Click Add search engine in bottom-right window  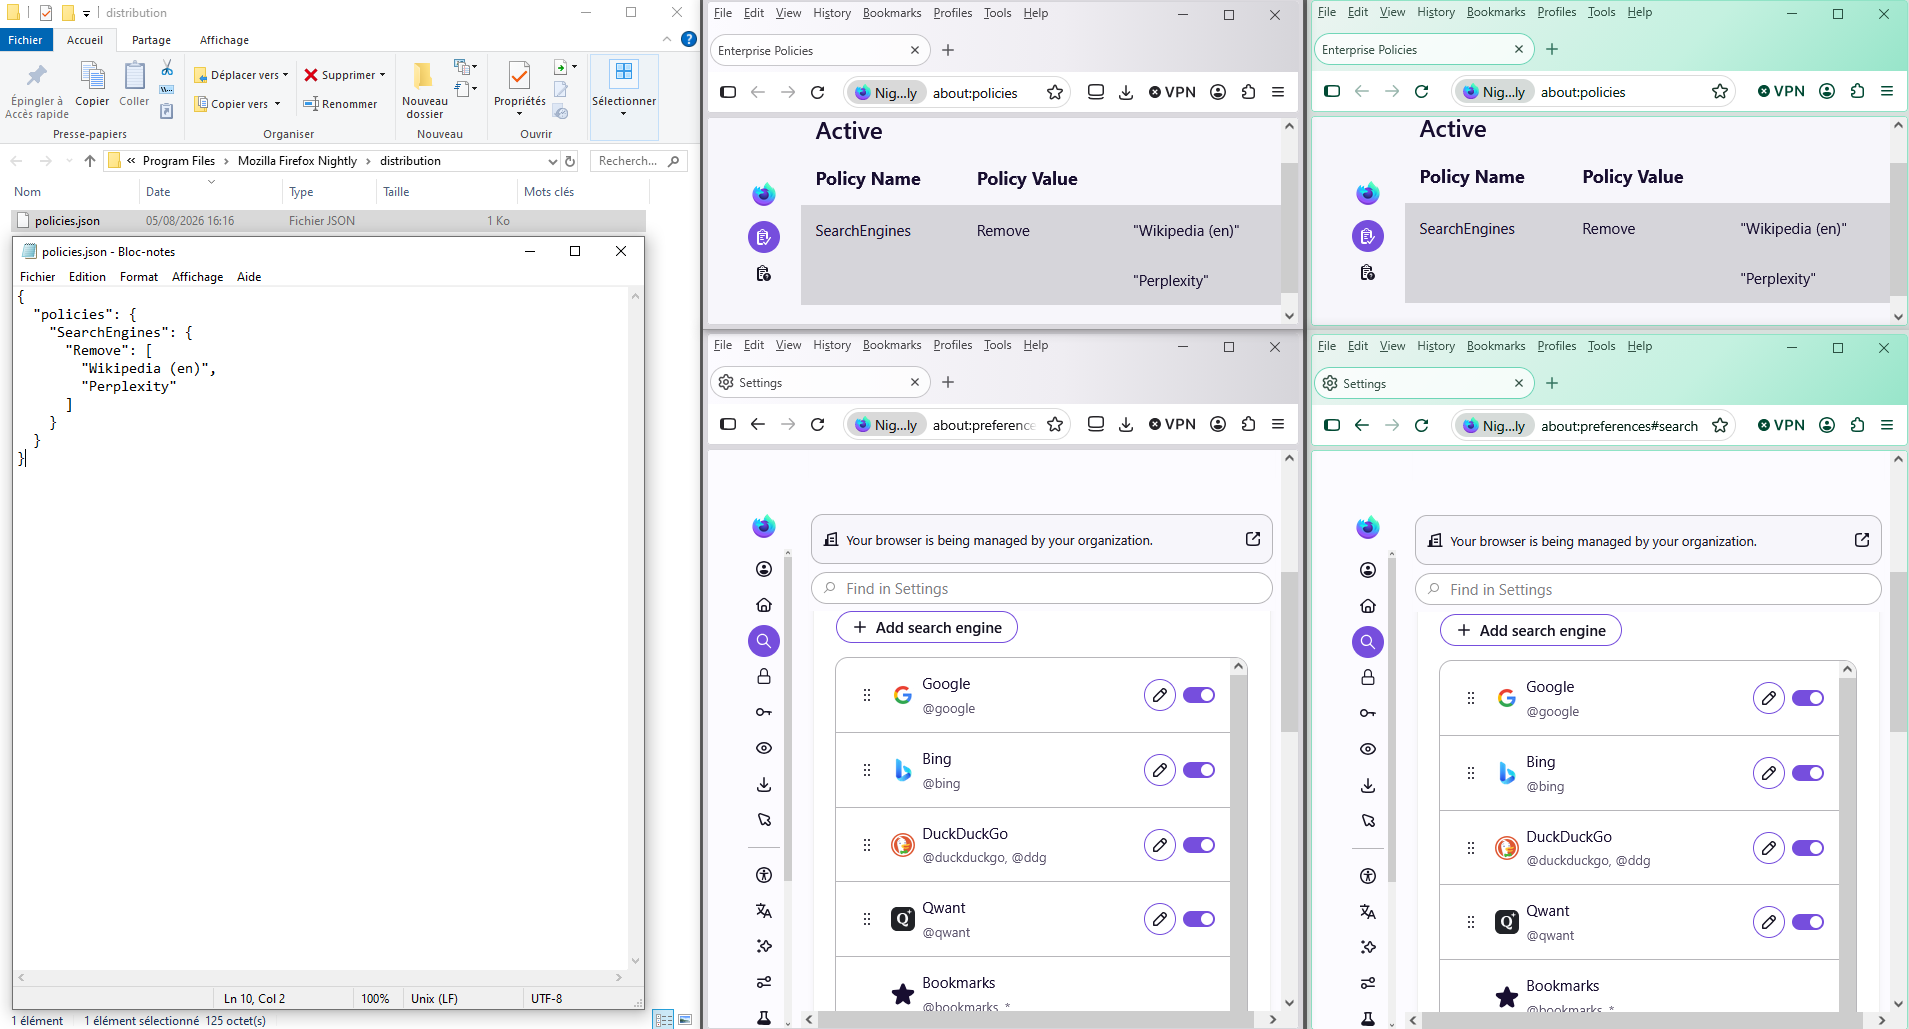1531,630
